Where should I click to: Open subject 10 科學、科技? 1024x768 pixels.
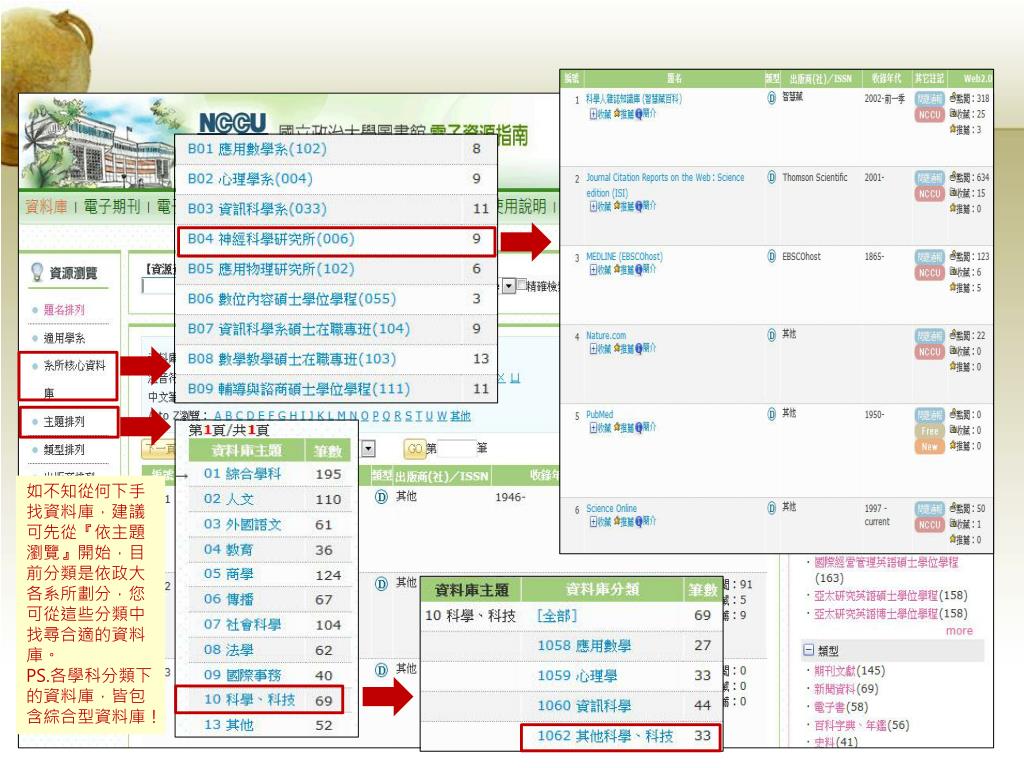[x=249, y=700]
